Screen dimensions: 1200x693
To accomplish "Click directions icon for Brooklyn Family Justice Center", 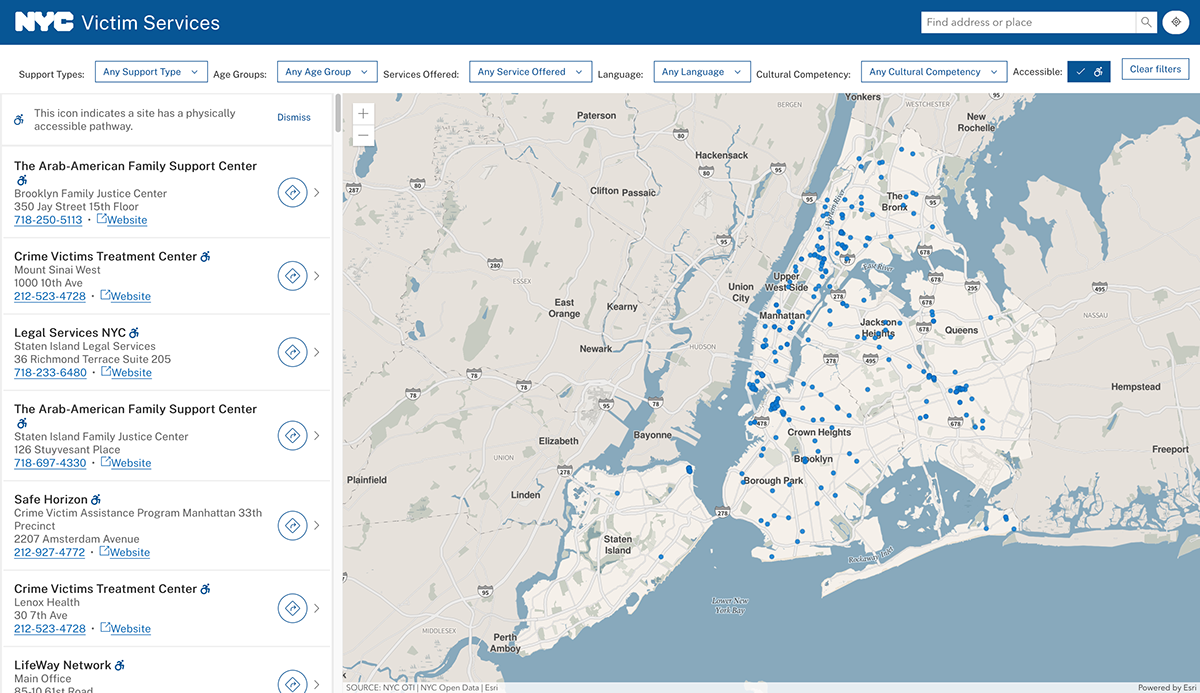I will tap(292, 192).
